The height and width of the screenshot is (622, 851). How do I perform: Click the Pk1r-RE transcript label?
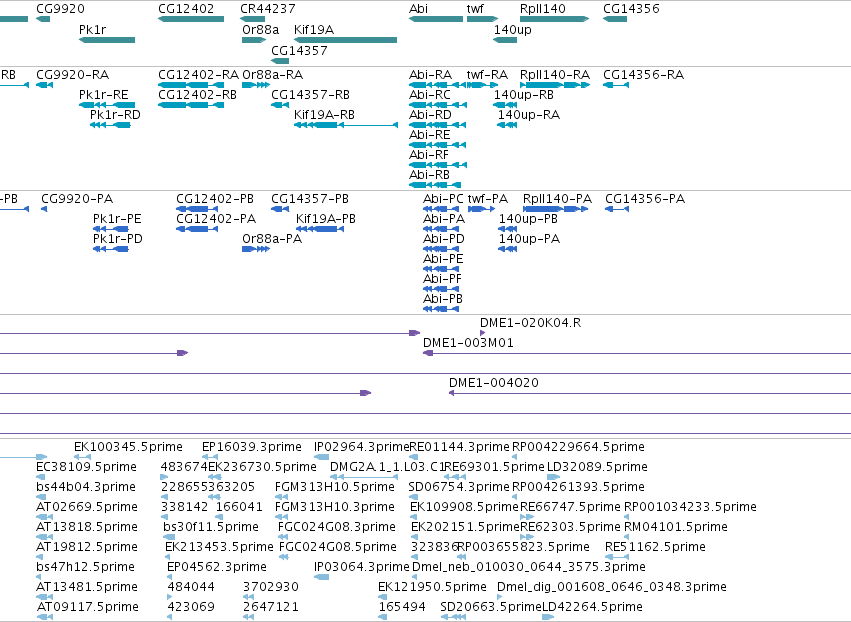pyautogui.click(x=104, y=94)
